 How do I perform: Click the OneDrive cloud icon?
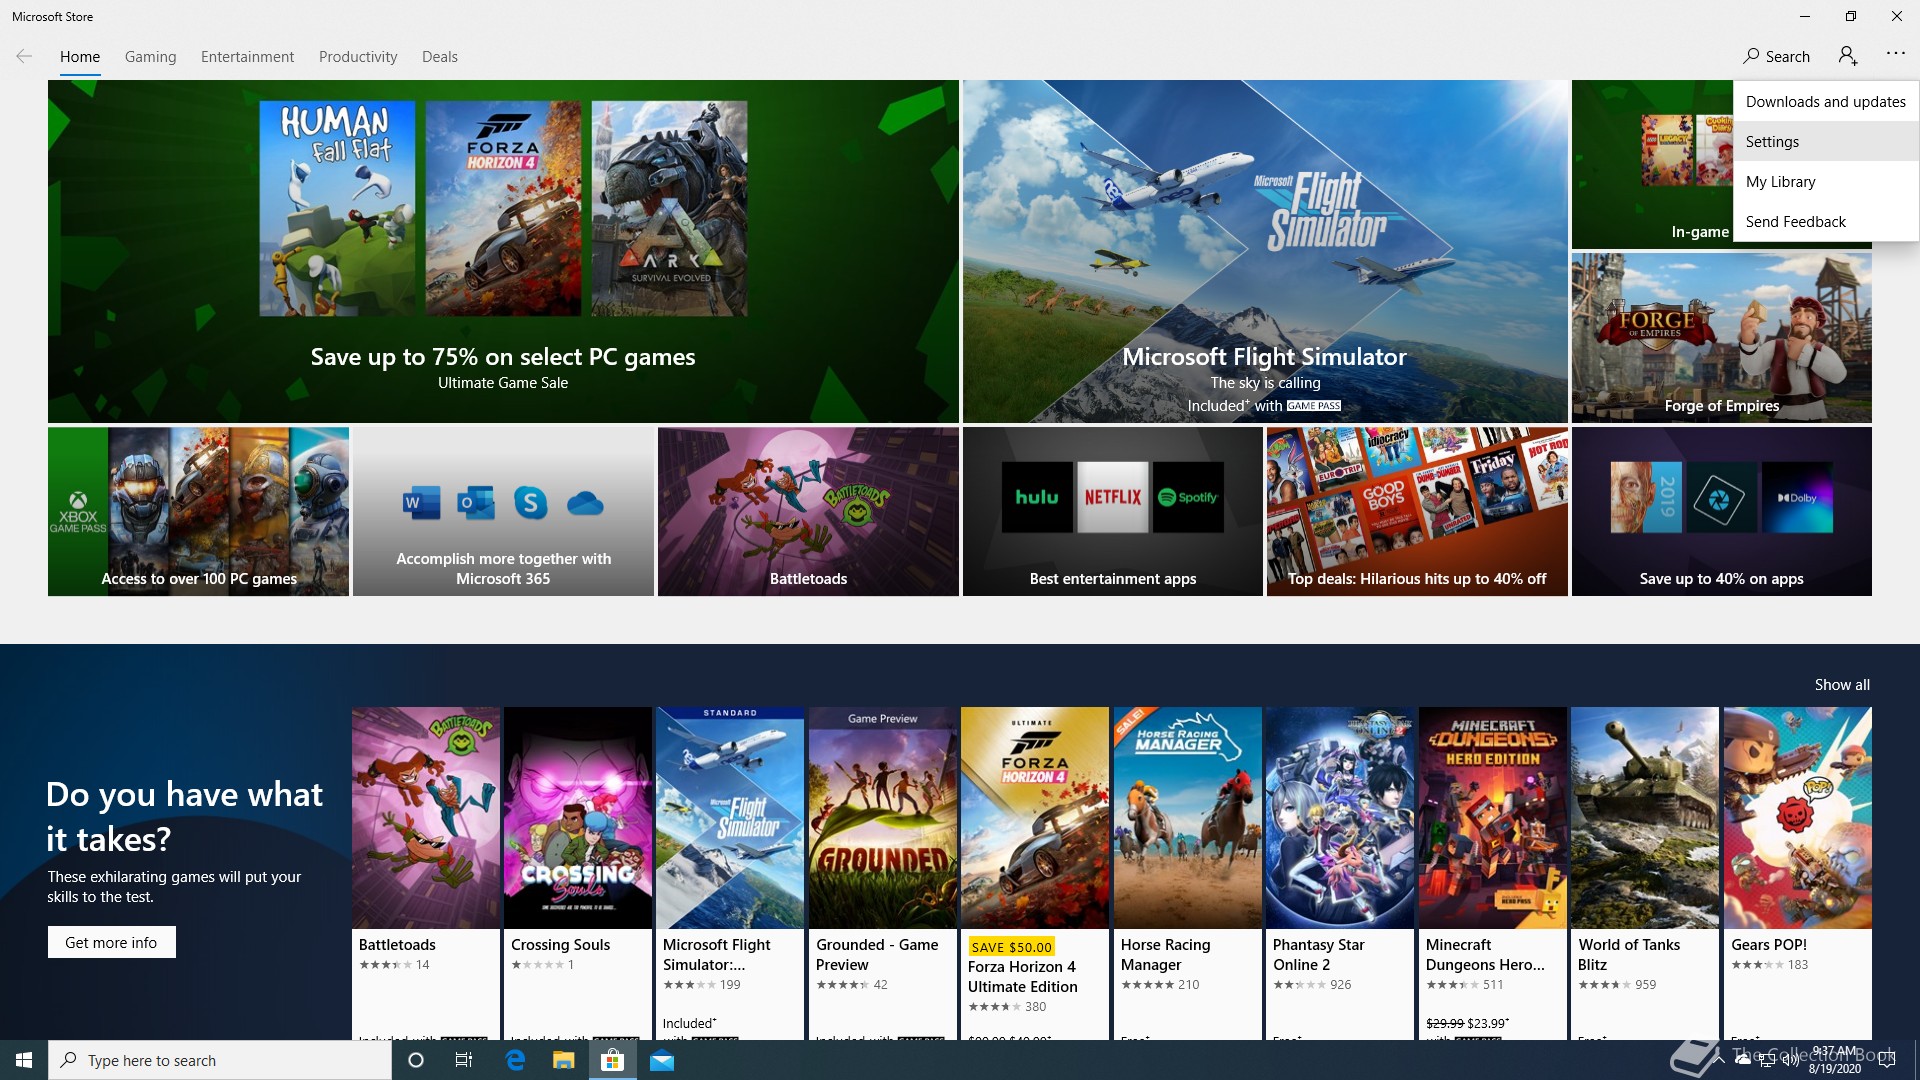point(585,504)
